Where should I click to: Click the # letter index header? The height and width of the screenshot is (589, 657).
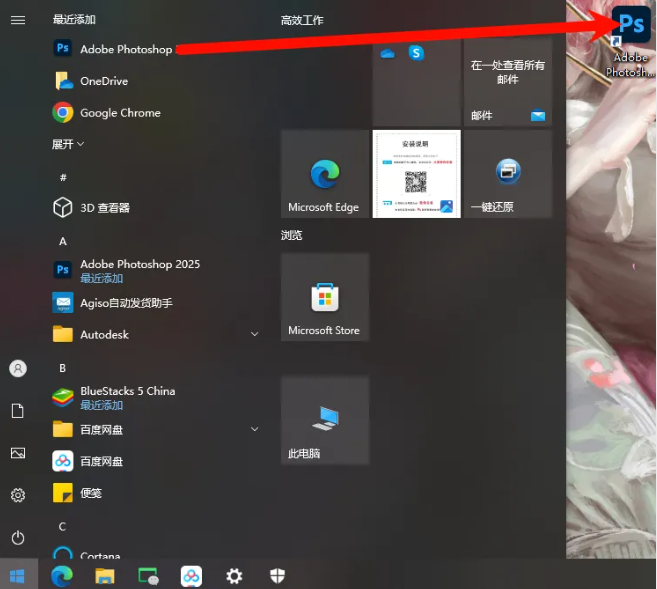[x=63, y=178]
